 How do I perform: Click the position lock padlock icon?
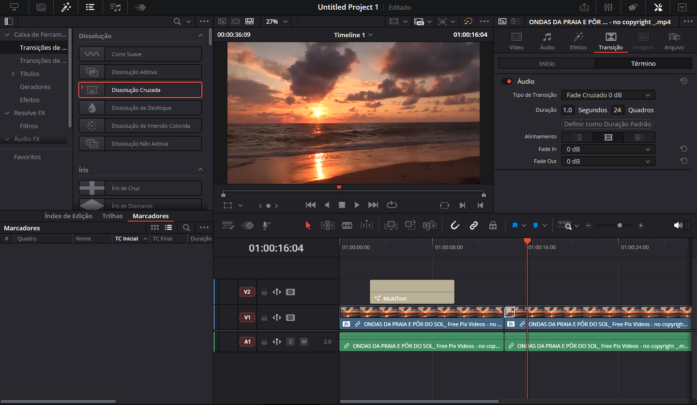[x=492, y=225]
